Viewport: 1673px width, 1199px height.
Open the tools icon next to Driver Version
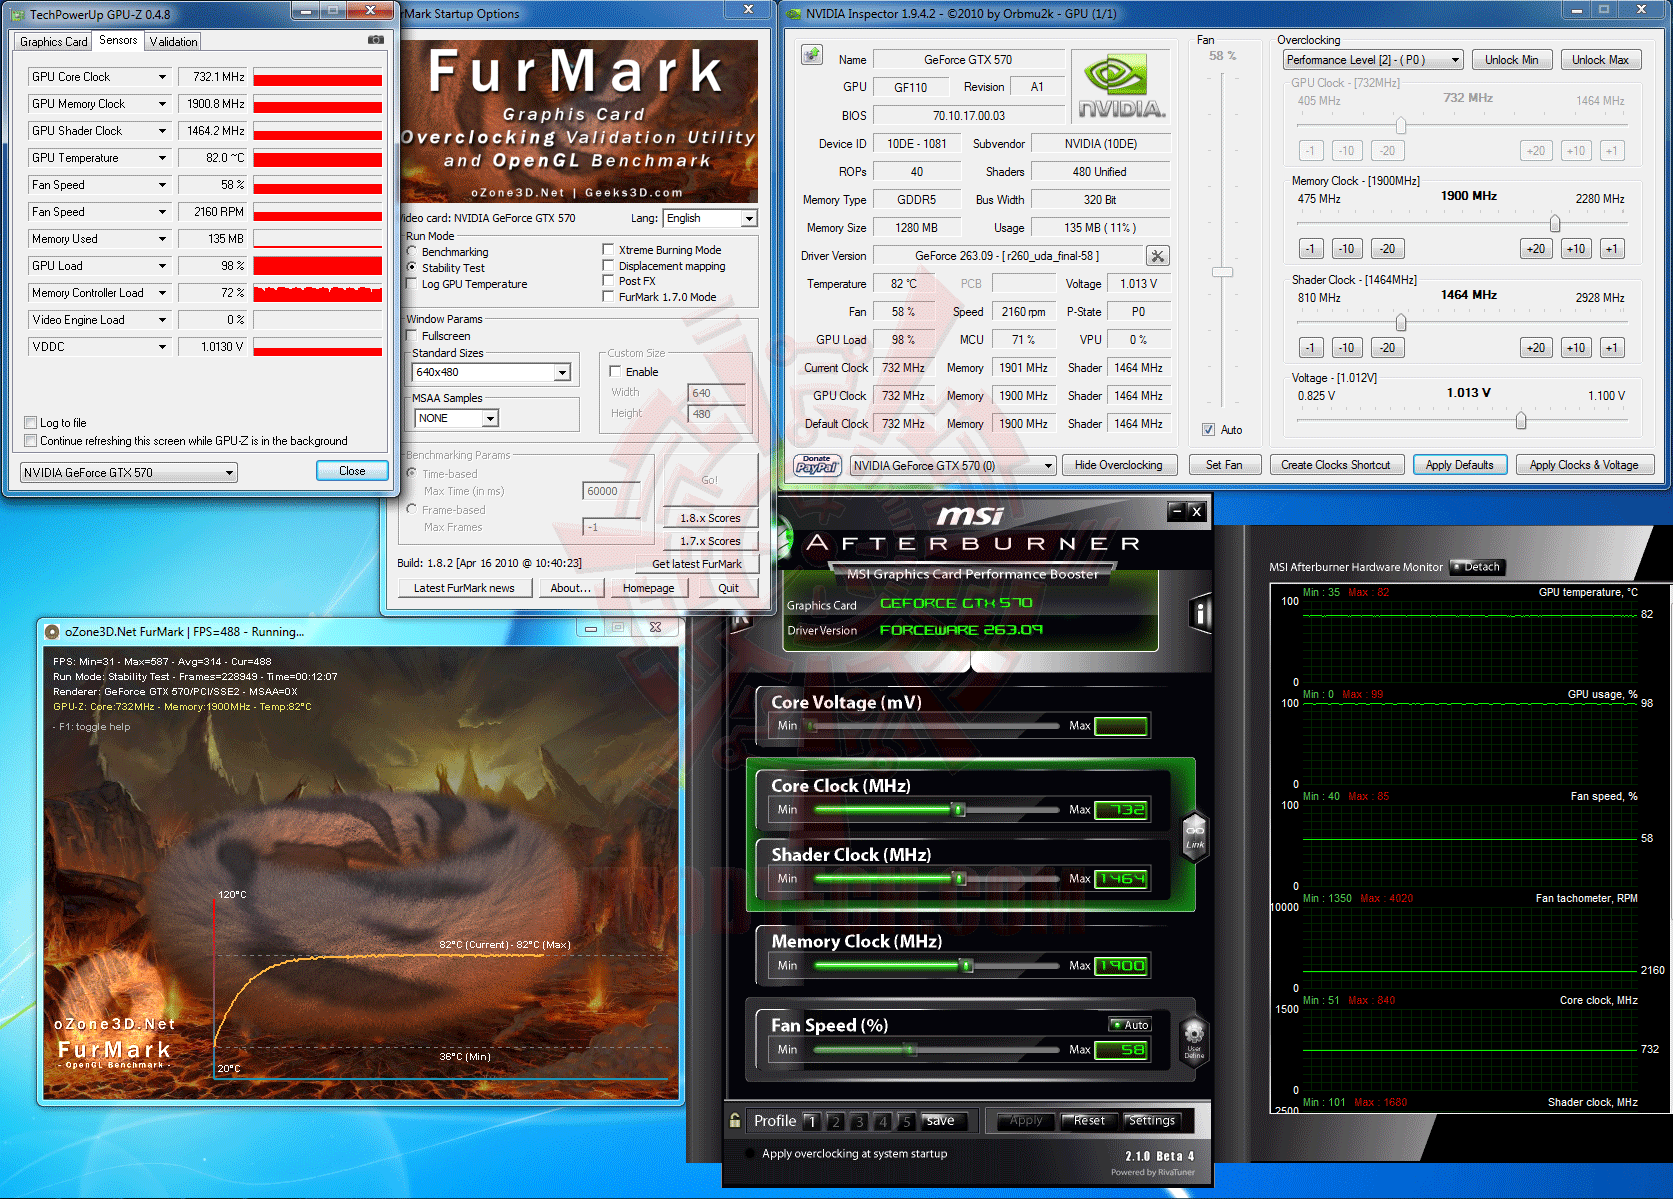pos(1157,256)
